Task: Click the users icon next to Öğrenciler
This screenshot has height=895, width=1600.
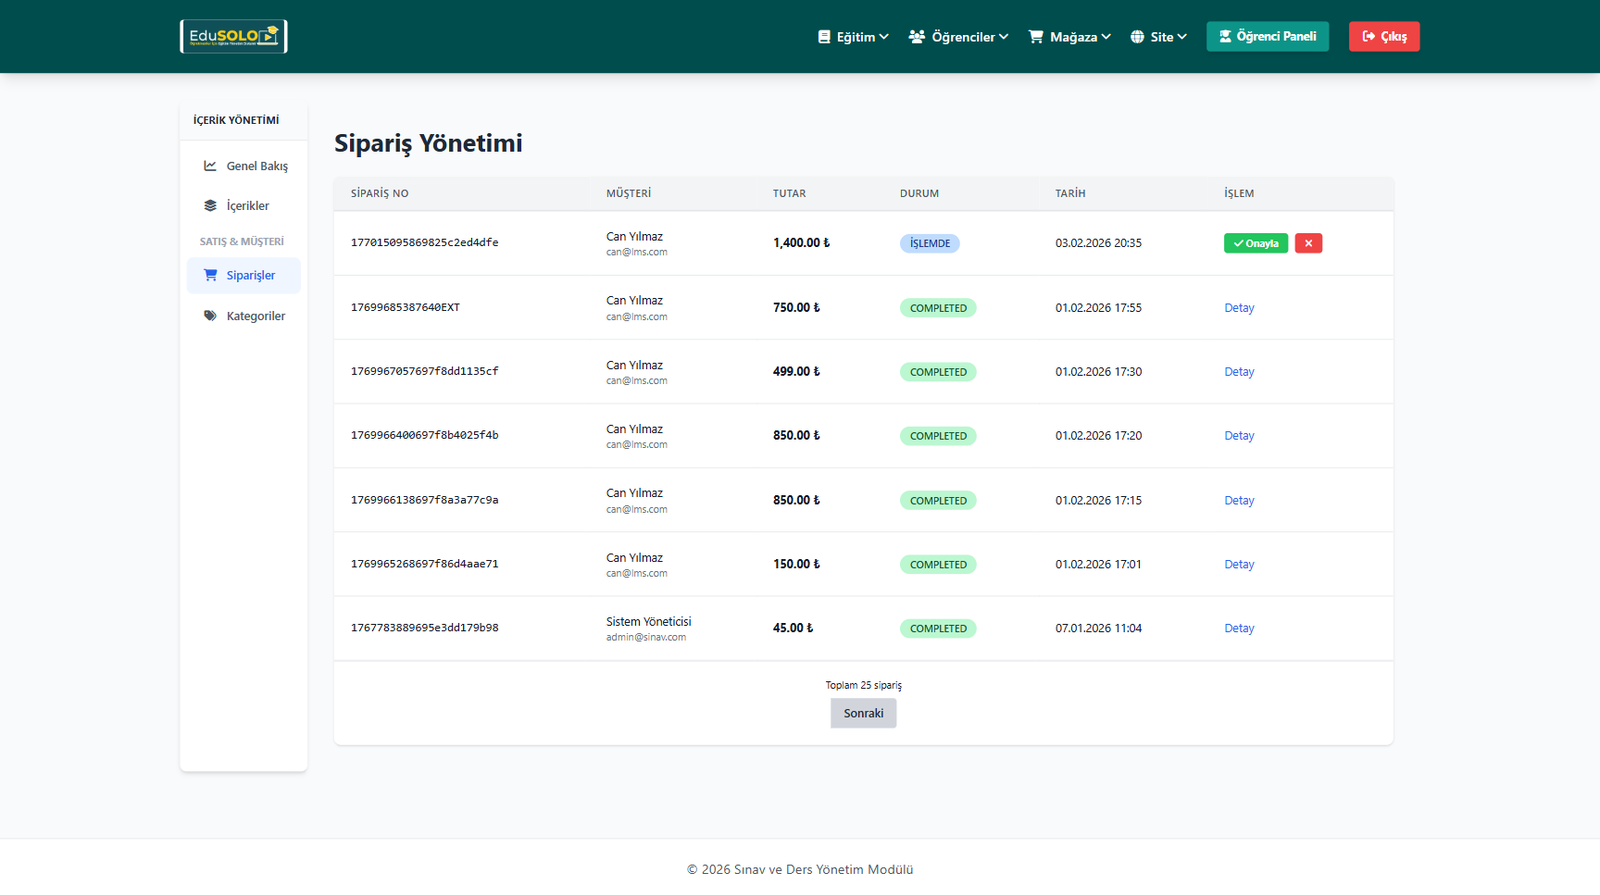Action: [916, 37]
